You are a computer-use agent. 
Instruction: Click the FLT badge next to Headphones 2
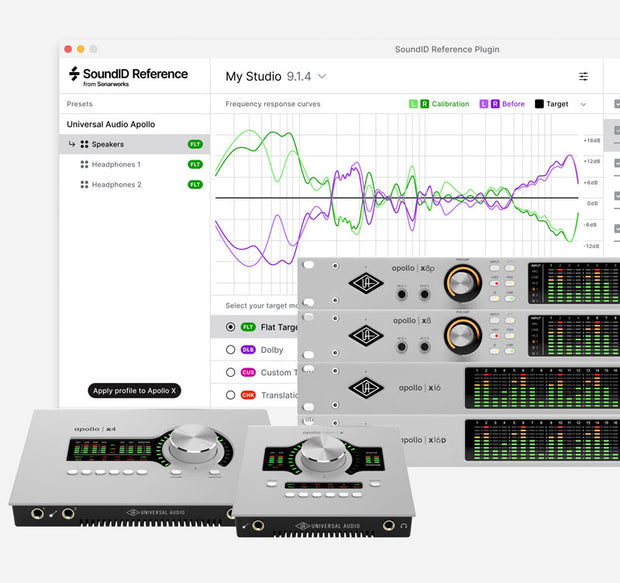(195, 184)
